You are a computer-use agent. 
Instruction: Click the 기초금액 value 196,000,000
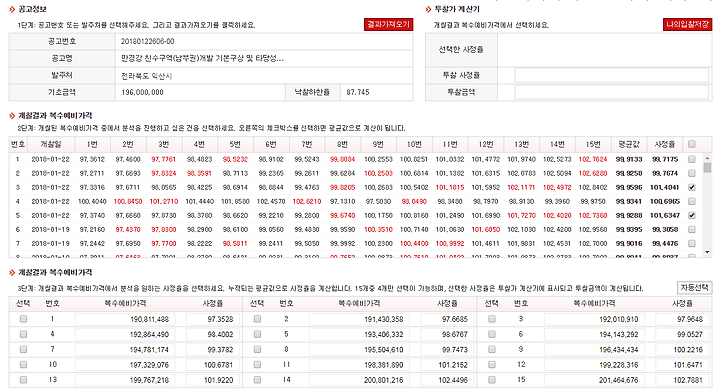click(142, 92)
